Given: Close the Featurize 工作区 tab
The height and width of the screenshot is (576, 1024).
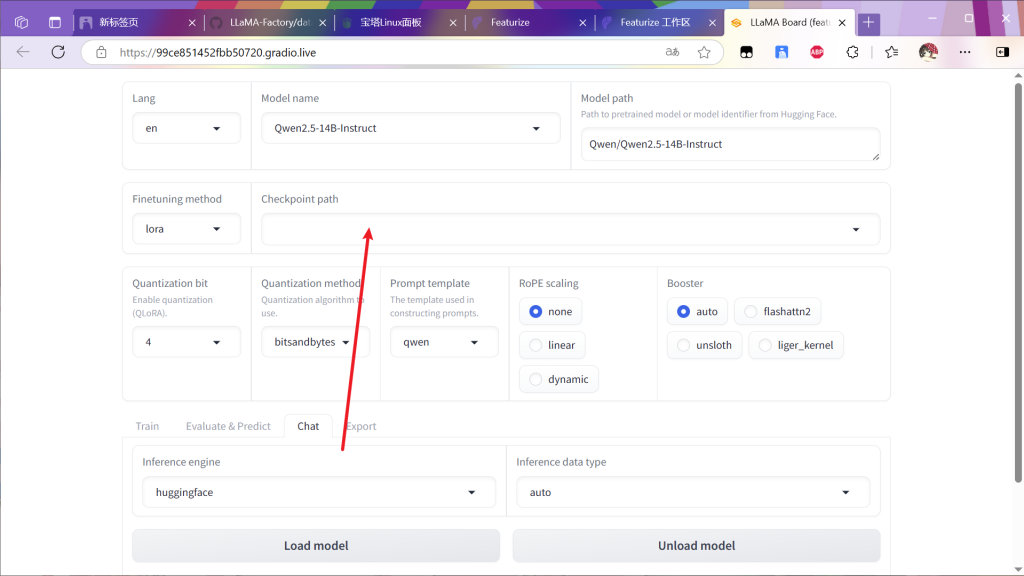Looking at the screenshot, I should tap(712, 23).
